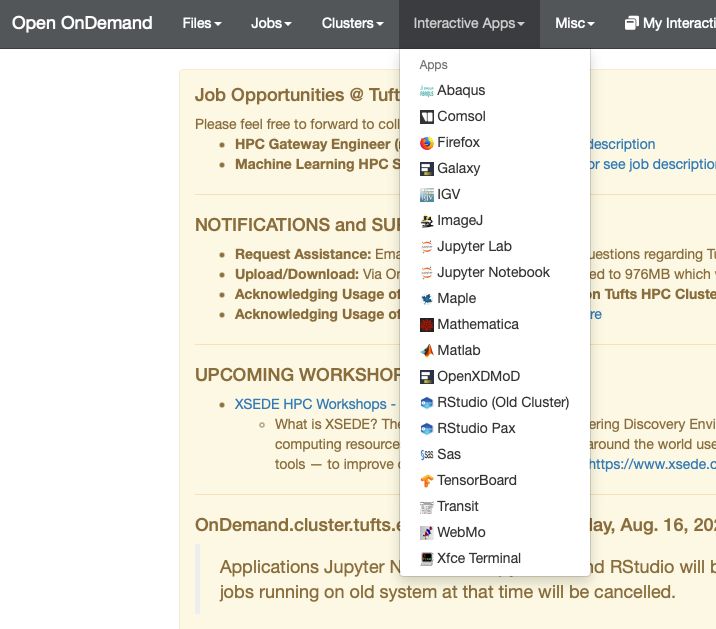Click the RStudio Pax icon
Screen dimensions: 716x629
(x=426, y=429)
